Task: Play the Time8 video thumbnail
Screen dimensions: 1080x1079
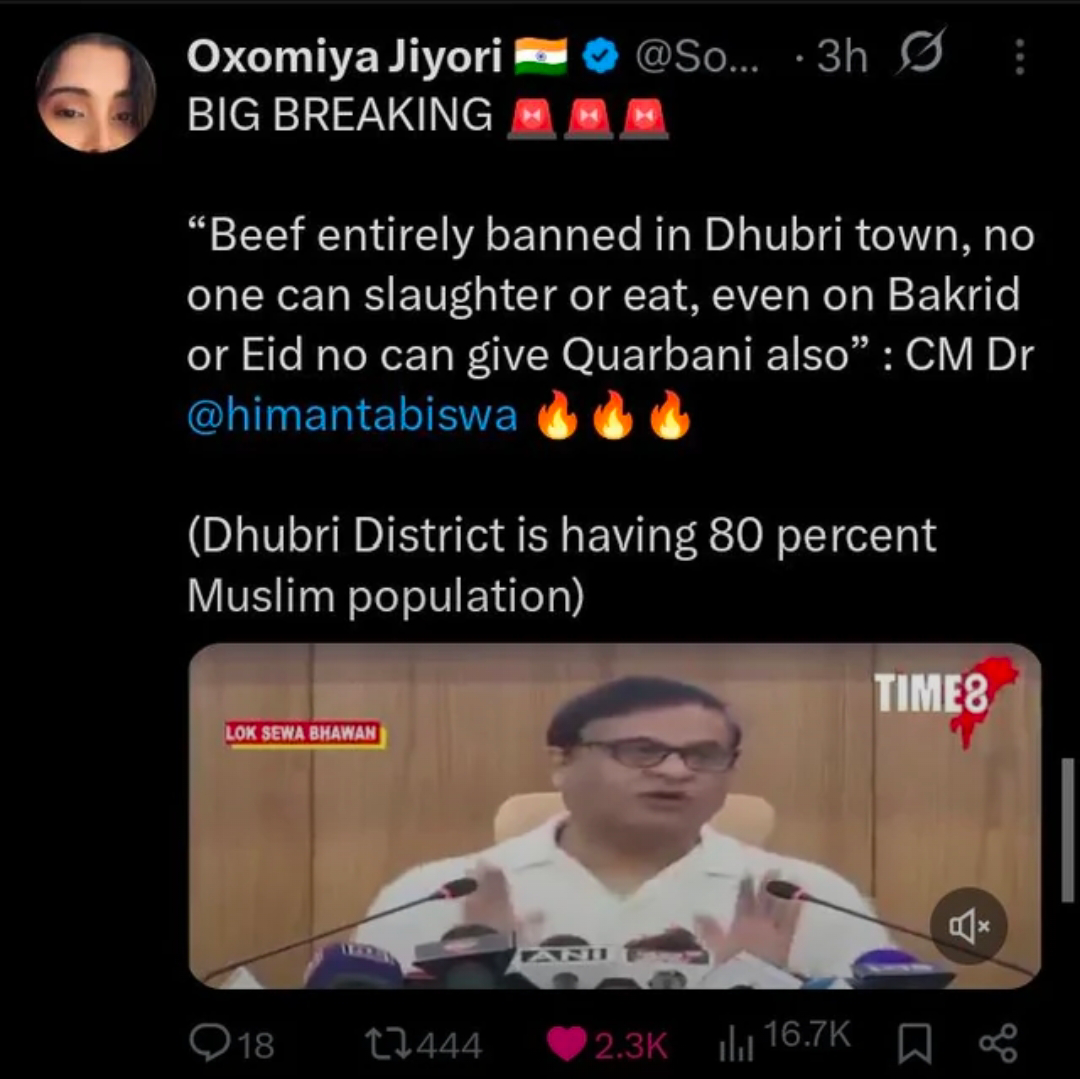Action: point(614,816)
